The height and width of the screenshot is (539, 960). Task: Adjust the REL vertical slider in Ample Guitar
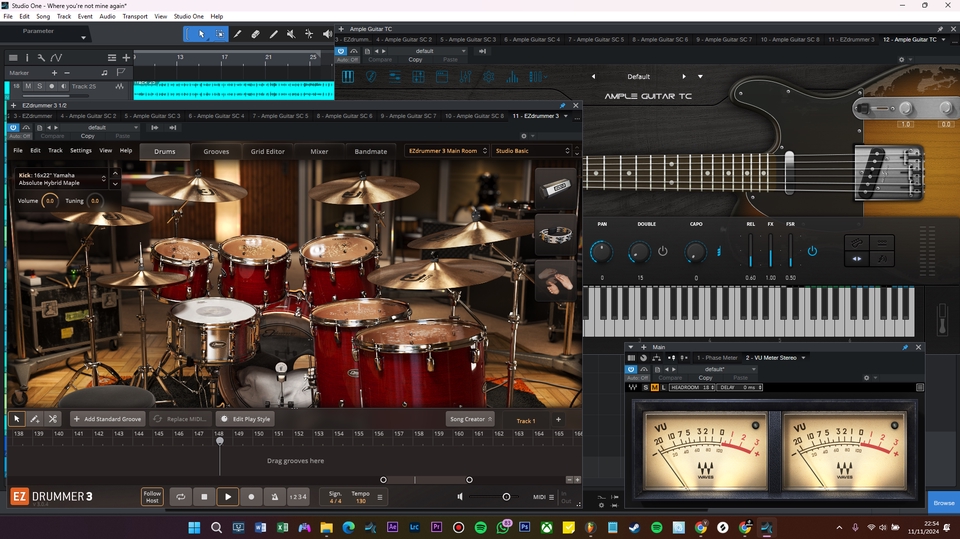pos(751,251)
